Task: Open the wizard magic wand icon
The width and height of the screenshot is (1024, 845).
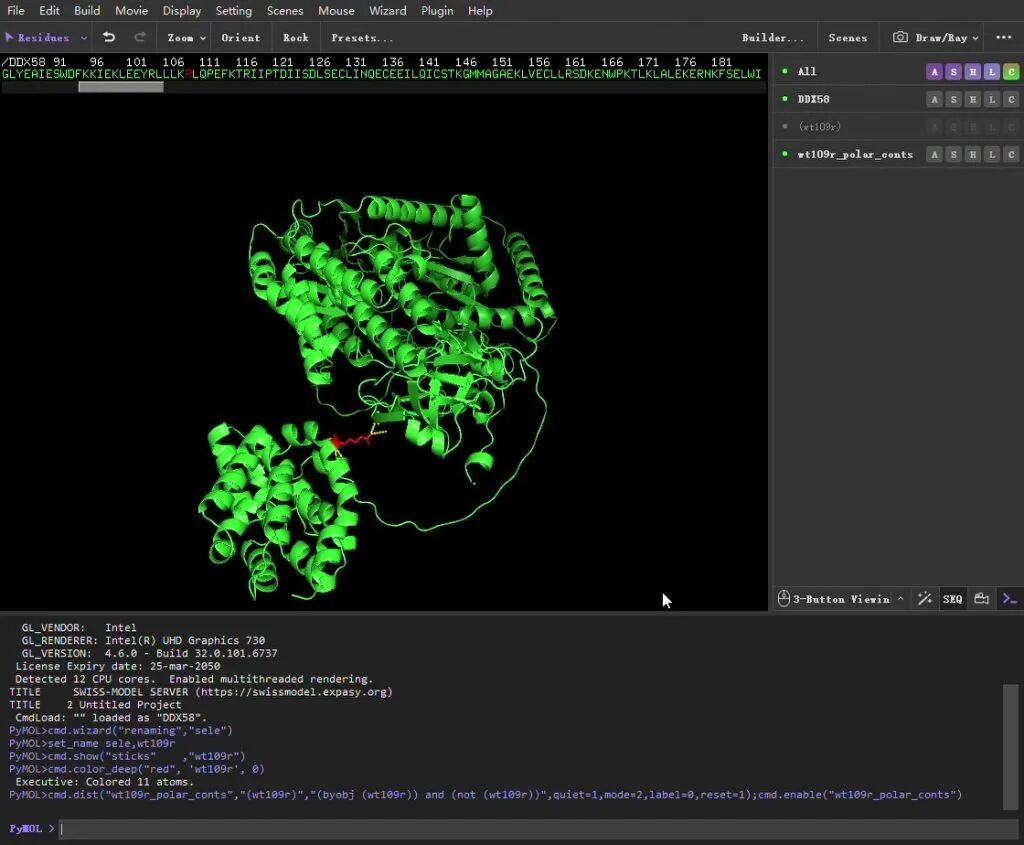Action: click(x=925, y=599)
